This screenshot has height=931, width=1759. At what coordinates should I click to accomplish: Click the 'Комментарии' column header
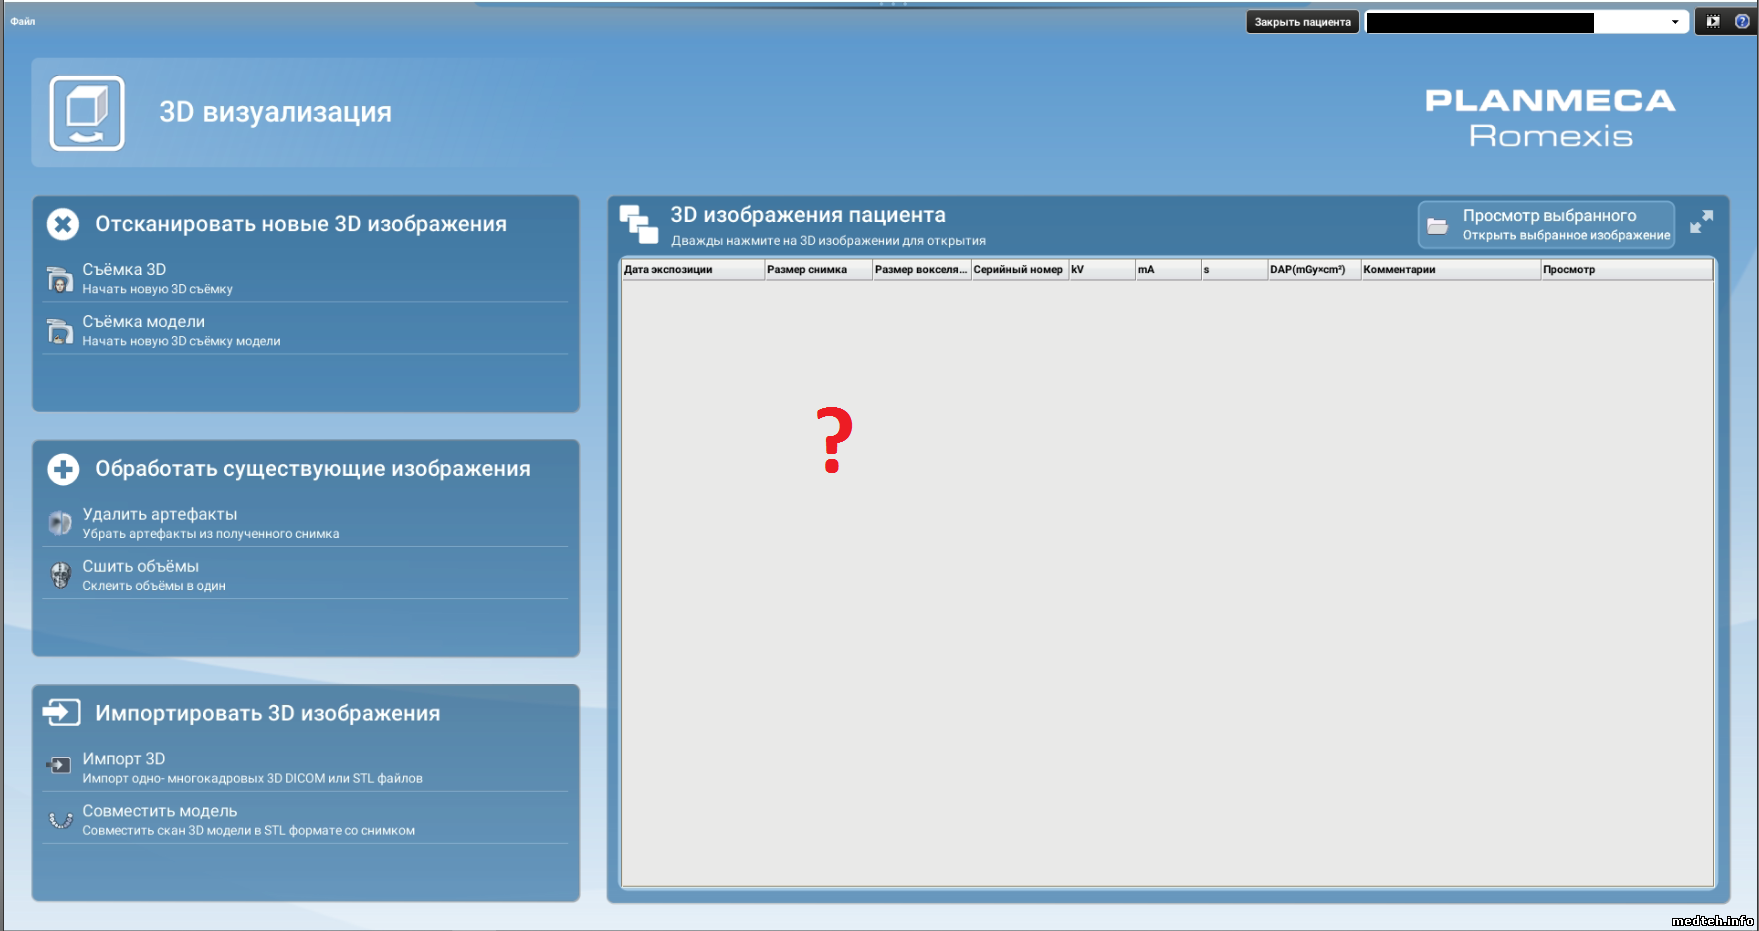[1448, 270]
